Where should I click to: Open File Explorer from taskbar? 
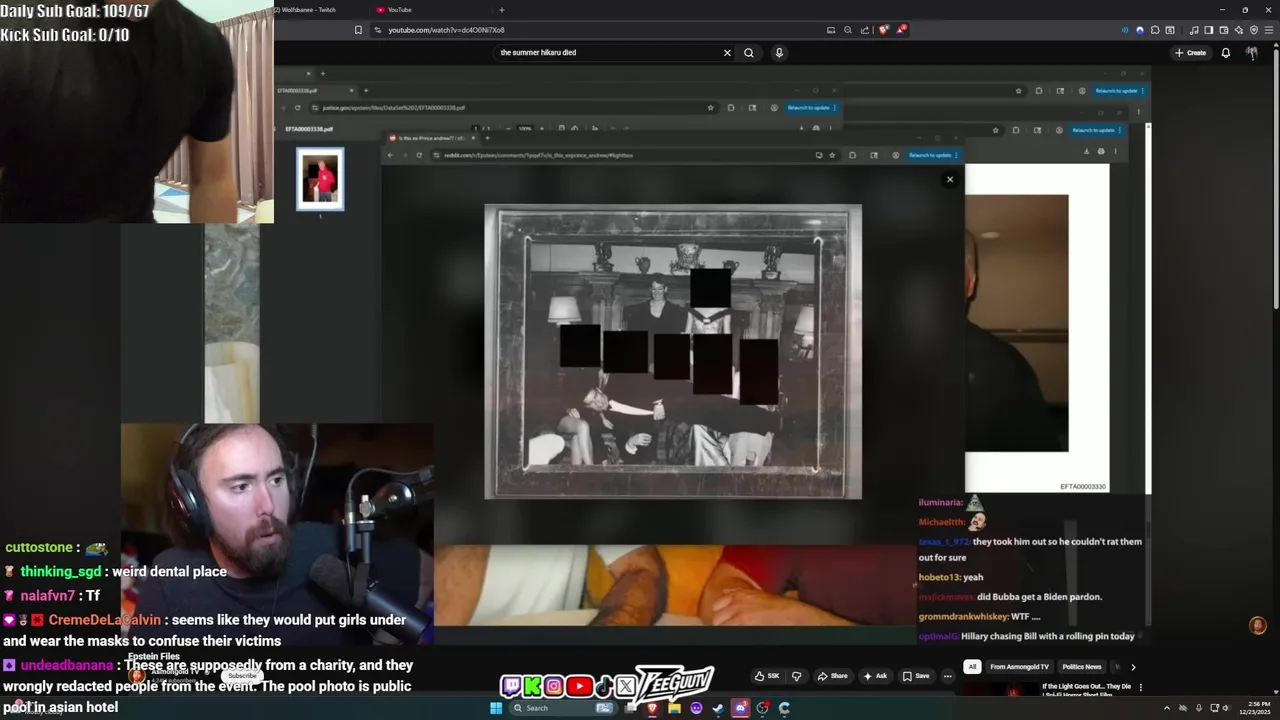[675, 708]
